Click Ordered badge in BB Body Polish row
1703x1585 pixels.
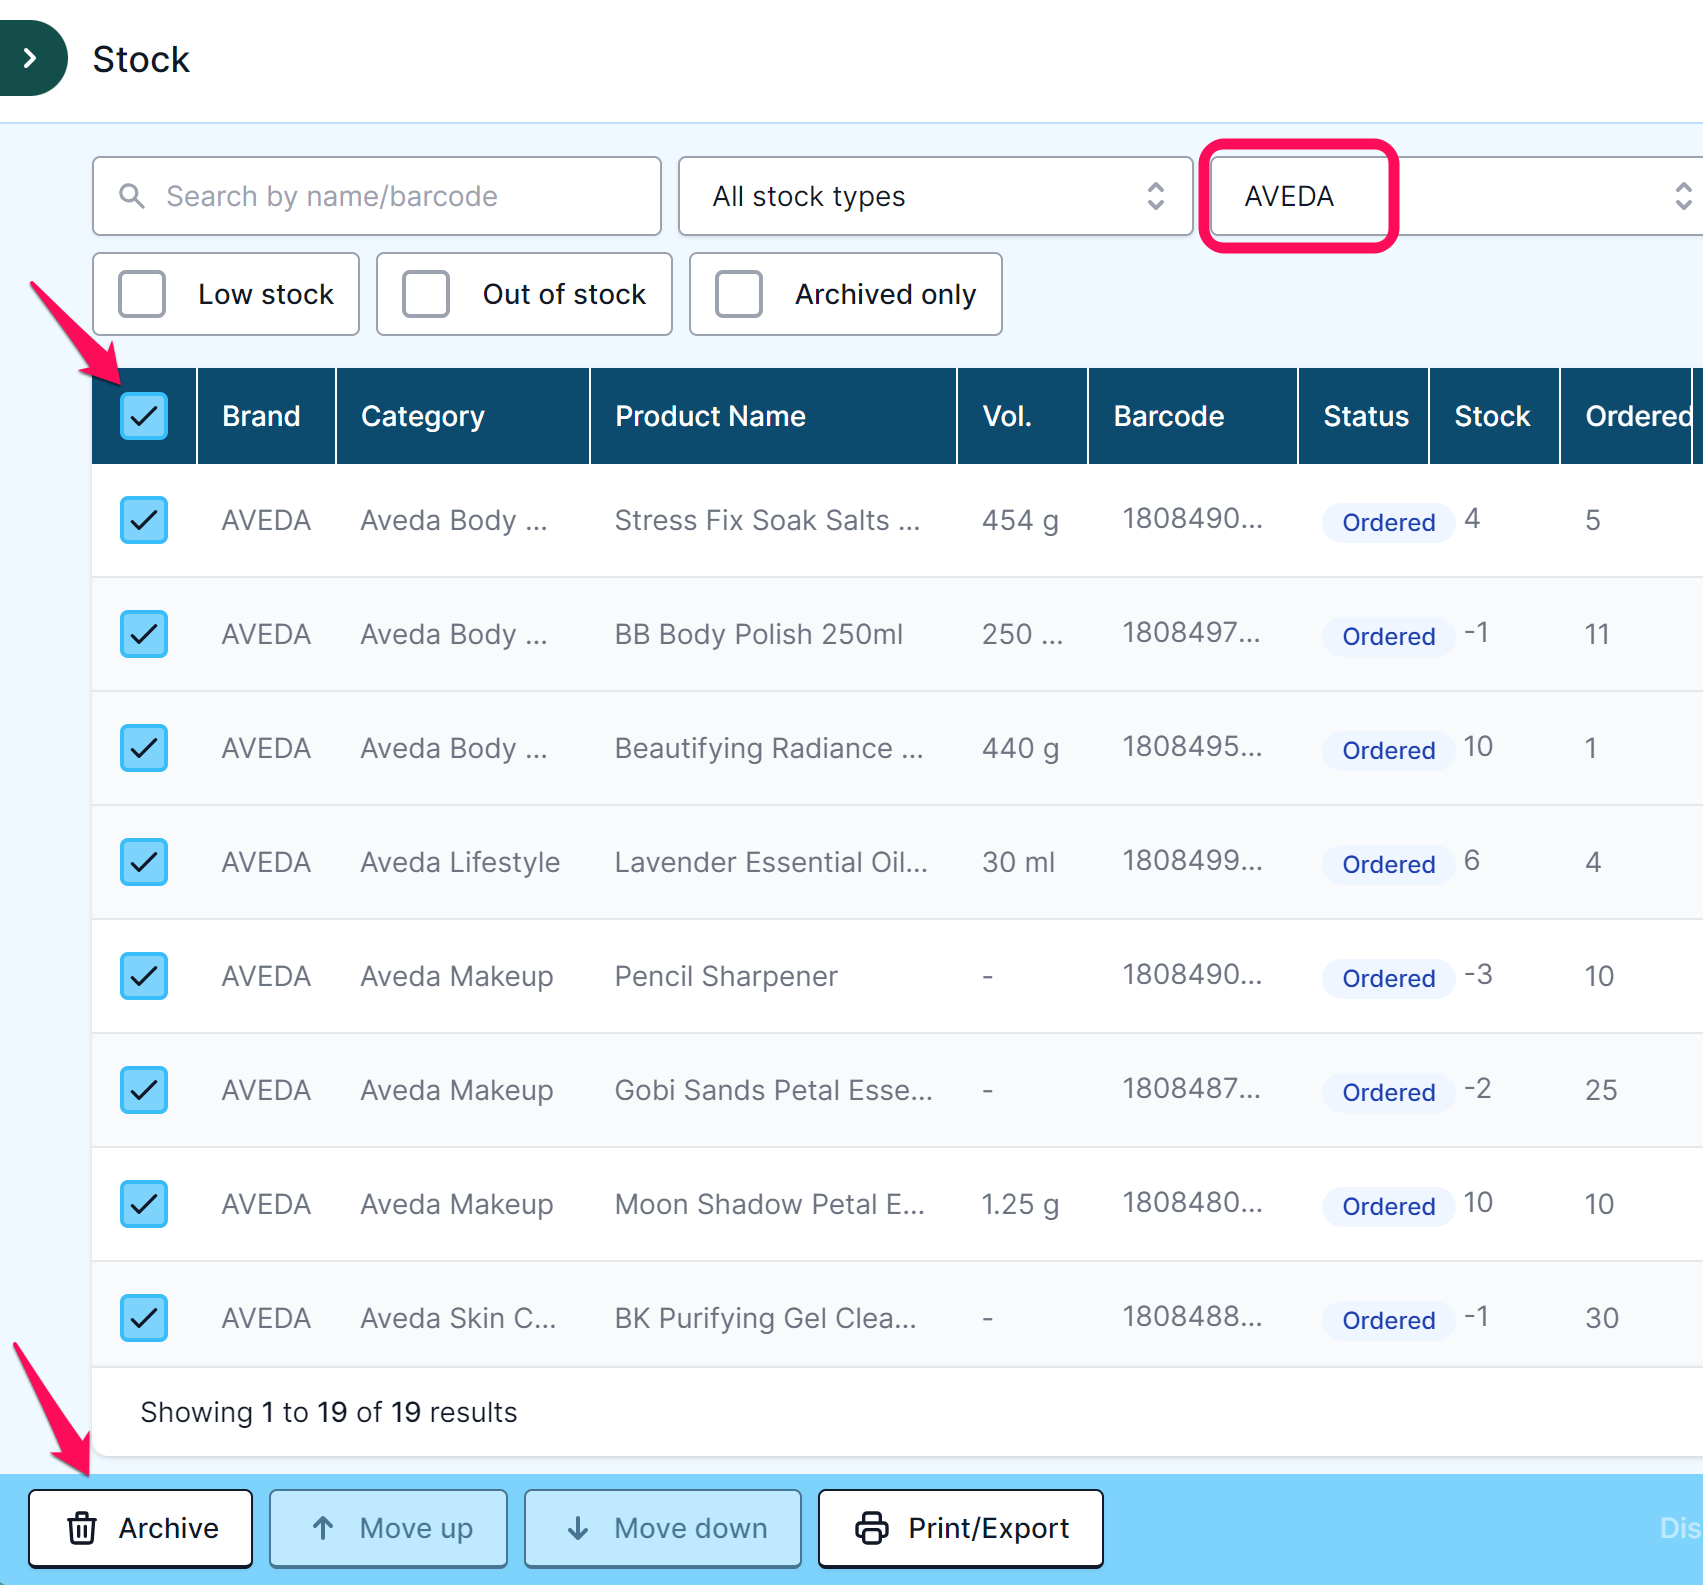pos(1388,636)
